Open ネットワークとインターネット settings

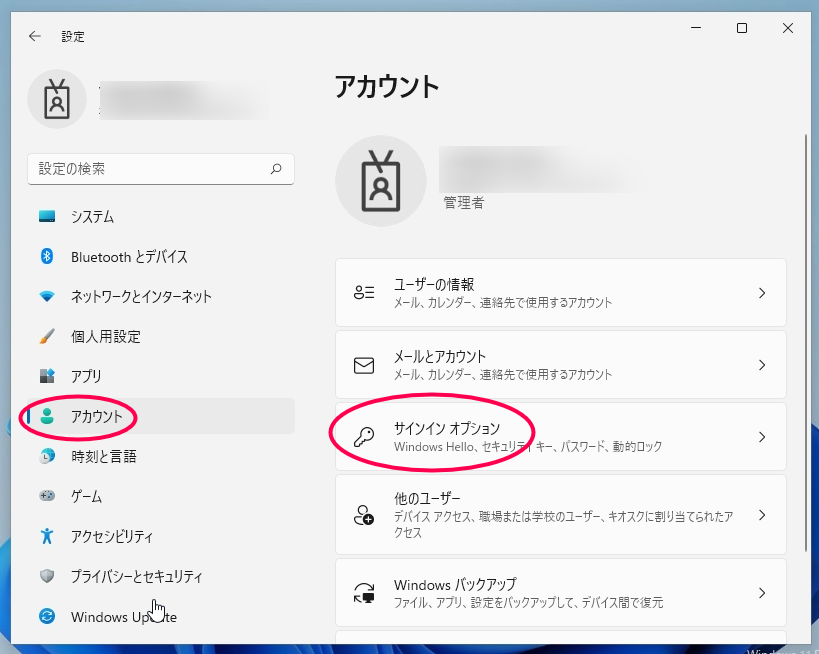(161, 296)
